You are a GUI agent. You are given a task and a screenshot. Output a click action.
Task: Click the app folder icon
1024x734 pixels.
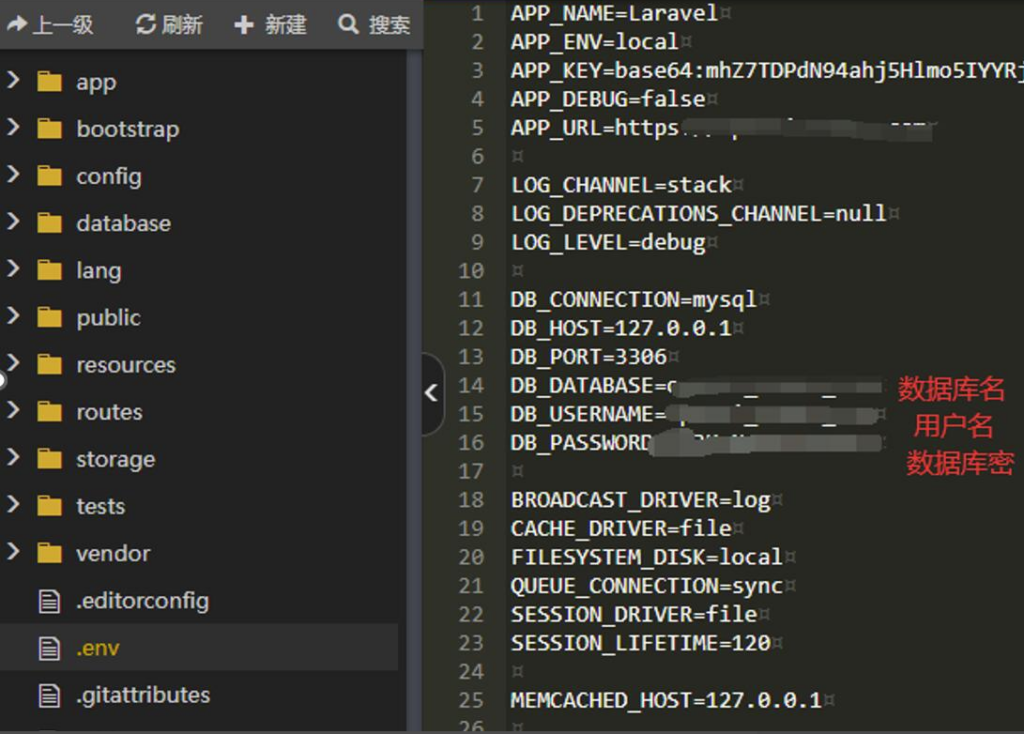point(49,82)
